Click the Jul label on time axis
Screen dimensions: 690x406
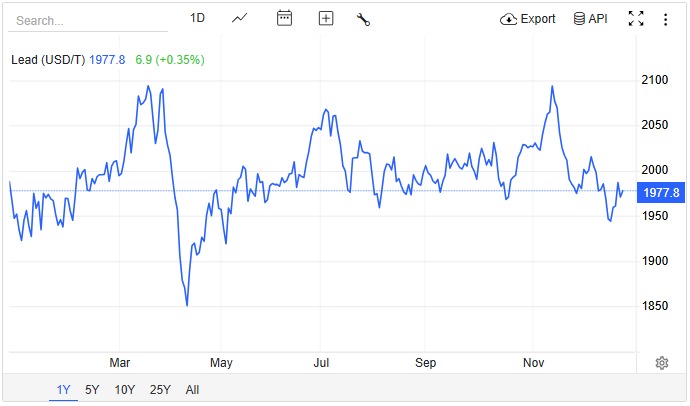click(x=322, y=362)
